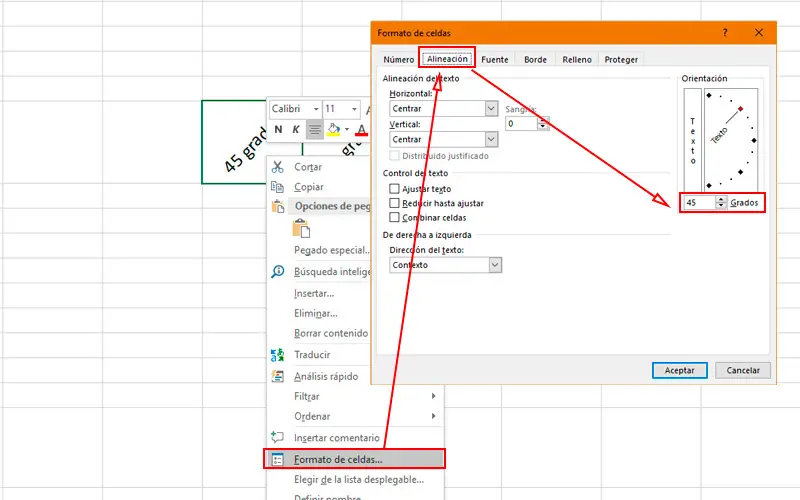The height and width of the screenshot is (500, 800).
Task: Toggle Distribuido justificado checkbox
Action: 394,156
